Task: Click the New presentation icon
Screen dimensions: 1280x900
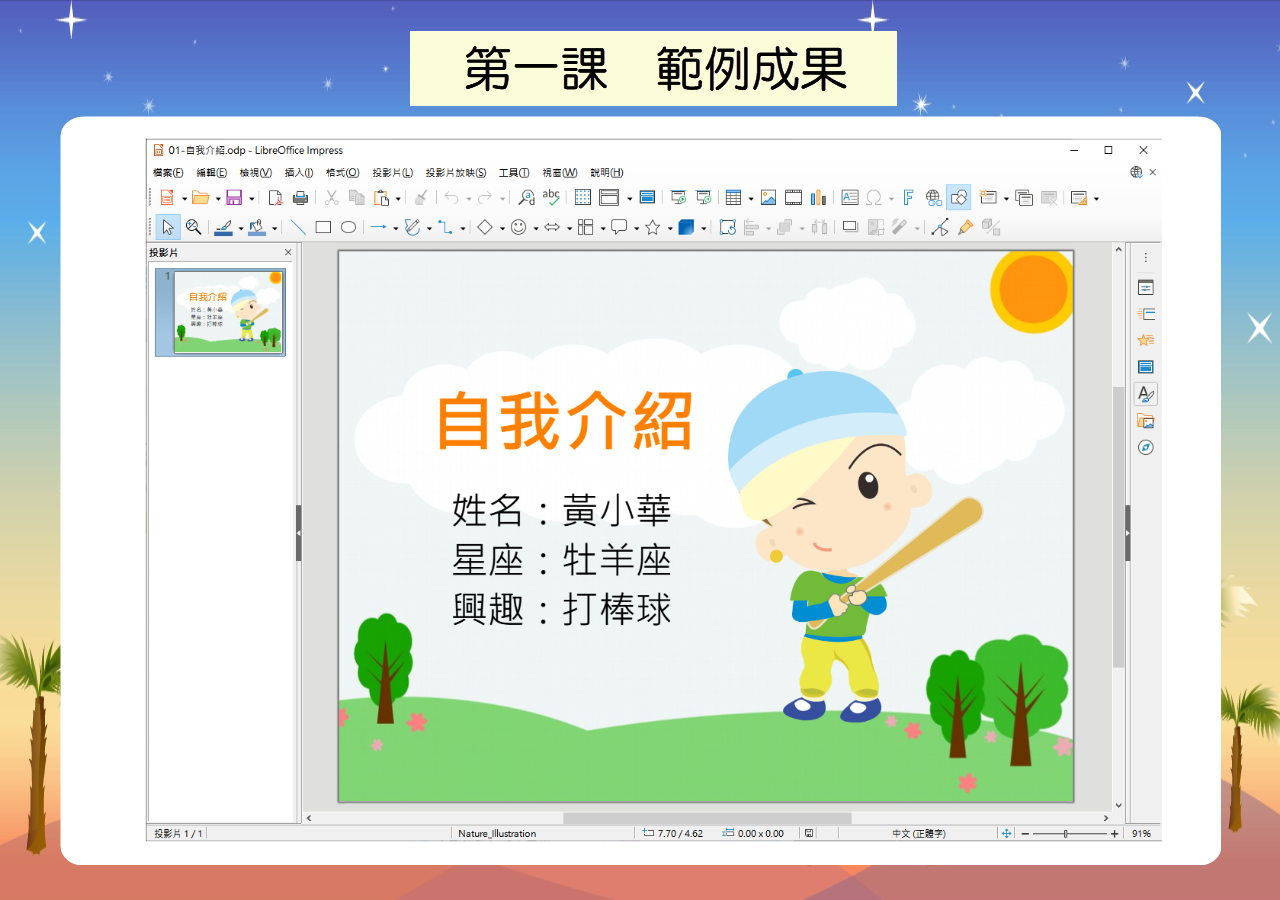Action: click(x=167, y=198)
